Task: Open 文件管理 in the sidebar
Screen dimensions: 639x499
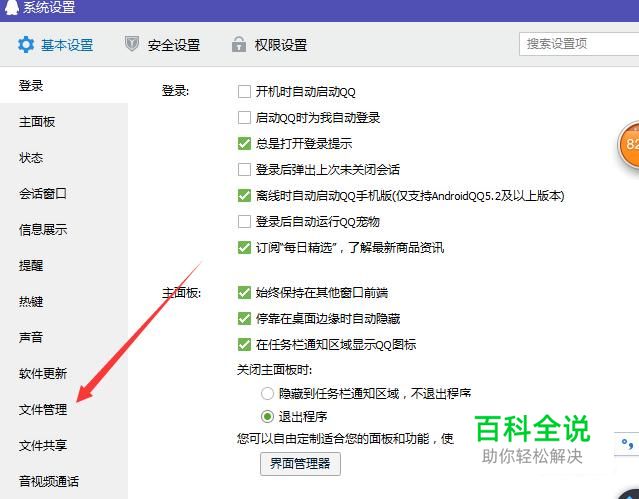Action: point(43,409)
